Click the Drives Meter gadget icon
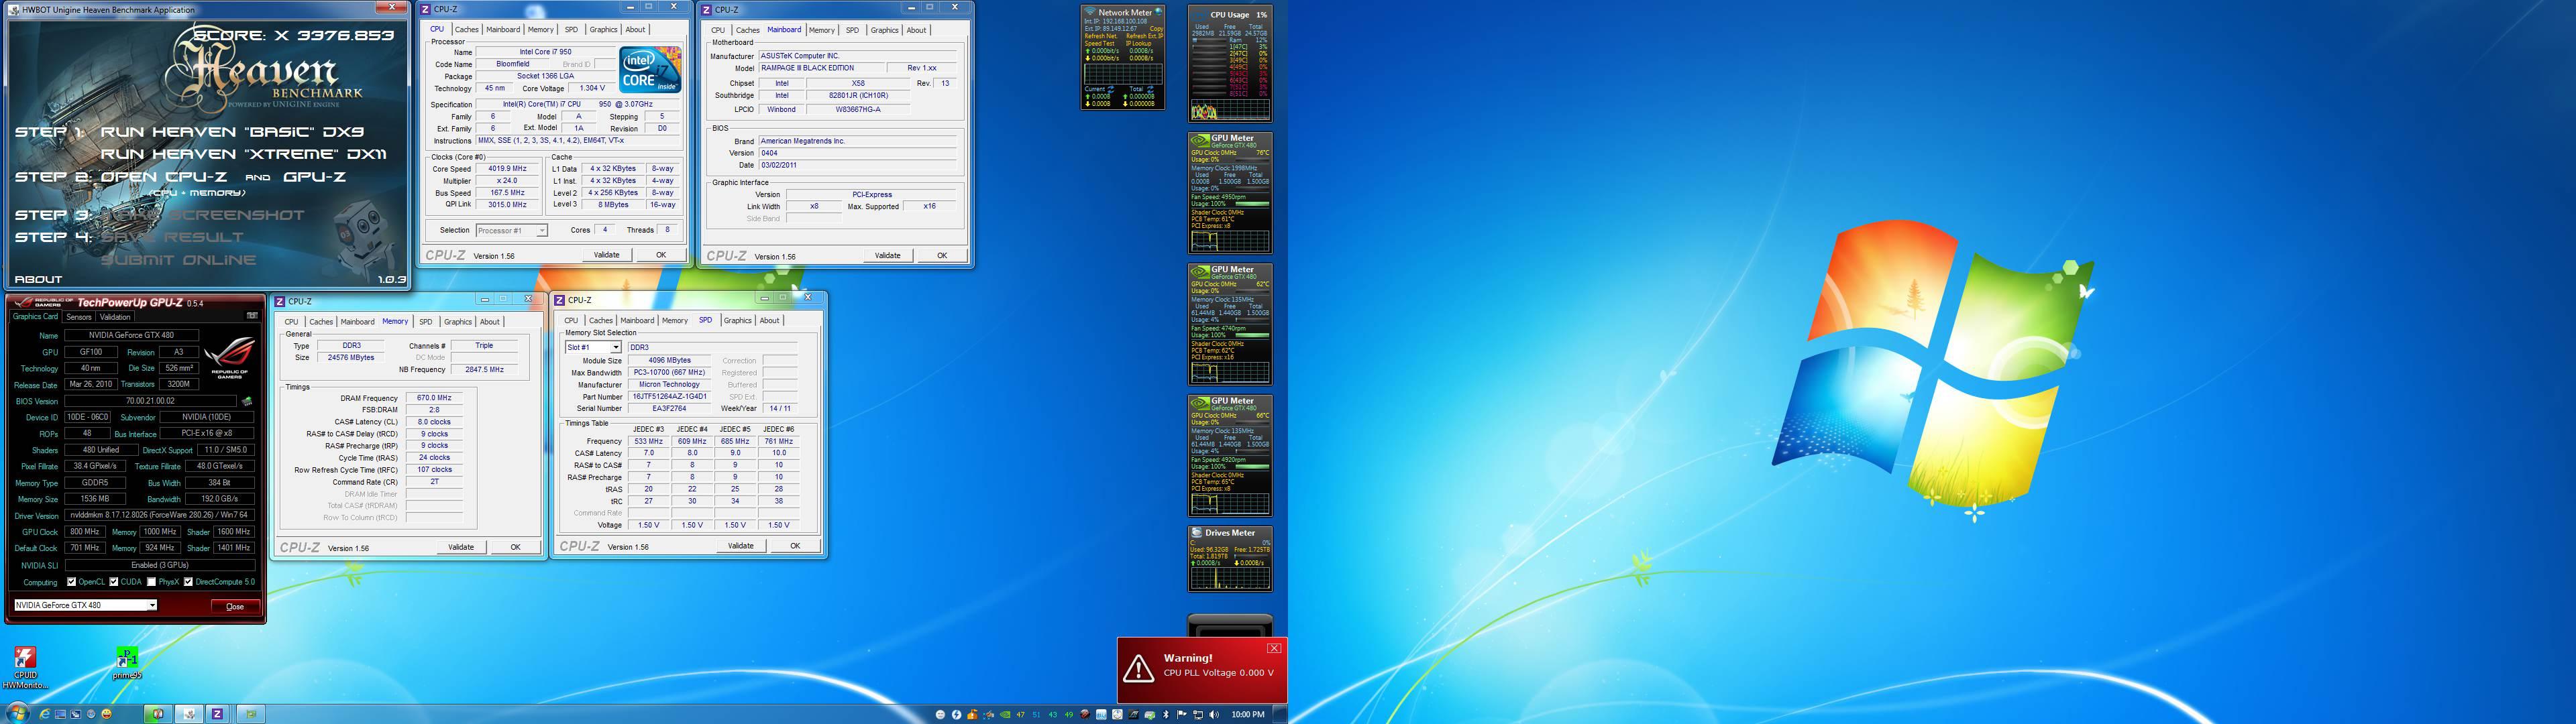Screen dimensions: 2576x724 (x=1196, y=533)
